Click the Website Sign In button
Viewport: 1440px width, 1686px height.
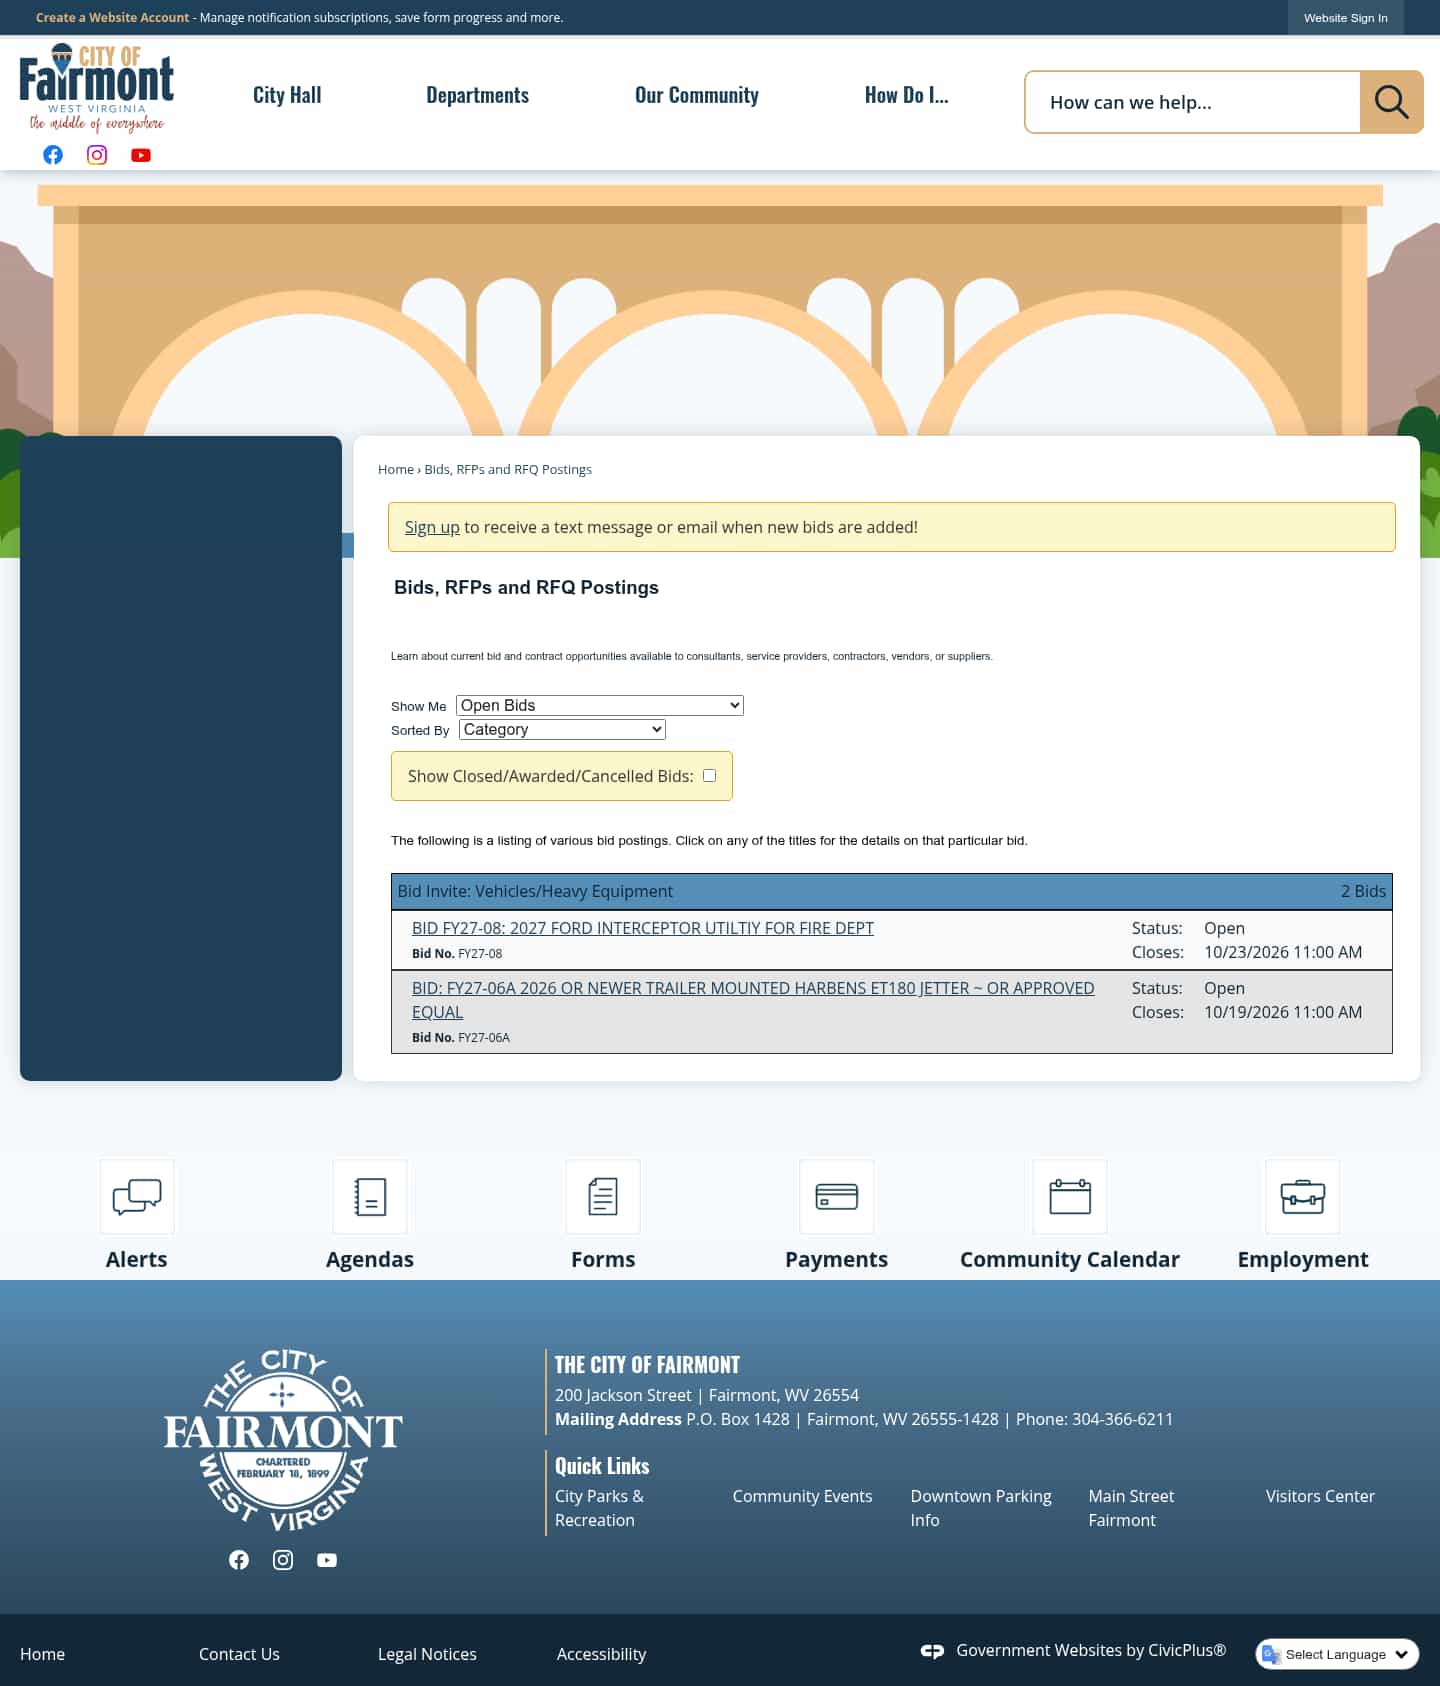click(x=1346, y=18)
